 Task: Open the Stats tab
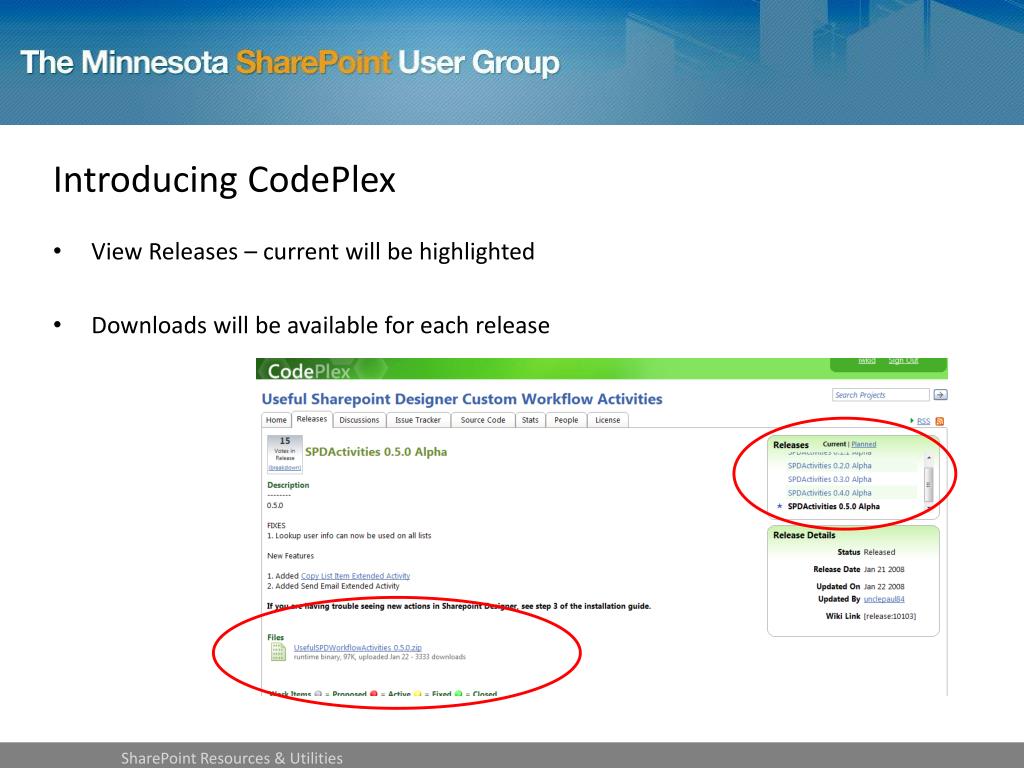pos(530,420)
